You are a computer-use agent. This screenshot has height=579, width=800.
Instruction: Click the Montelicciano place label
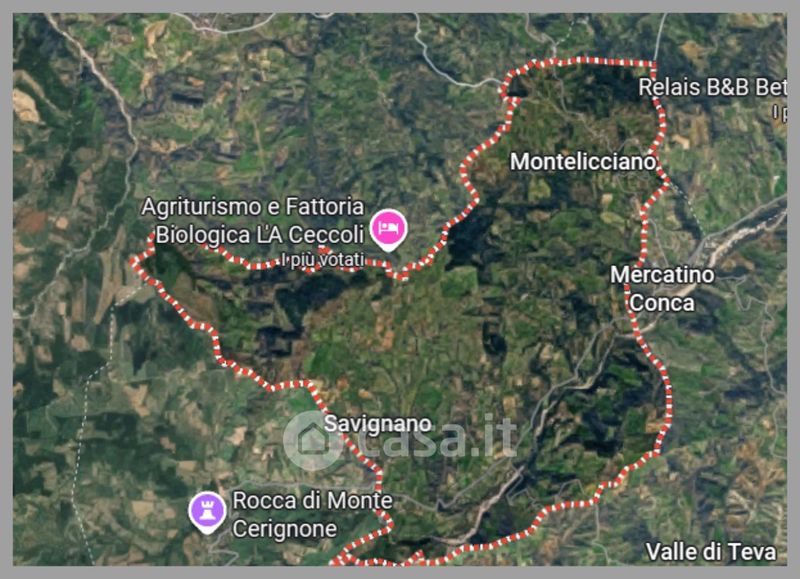click(x=583, y=162)
